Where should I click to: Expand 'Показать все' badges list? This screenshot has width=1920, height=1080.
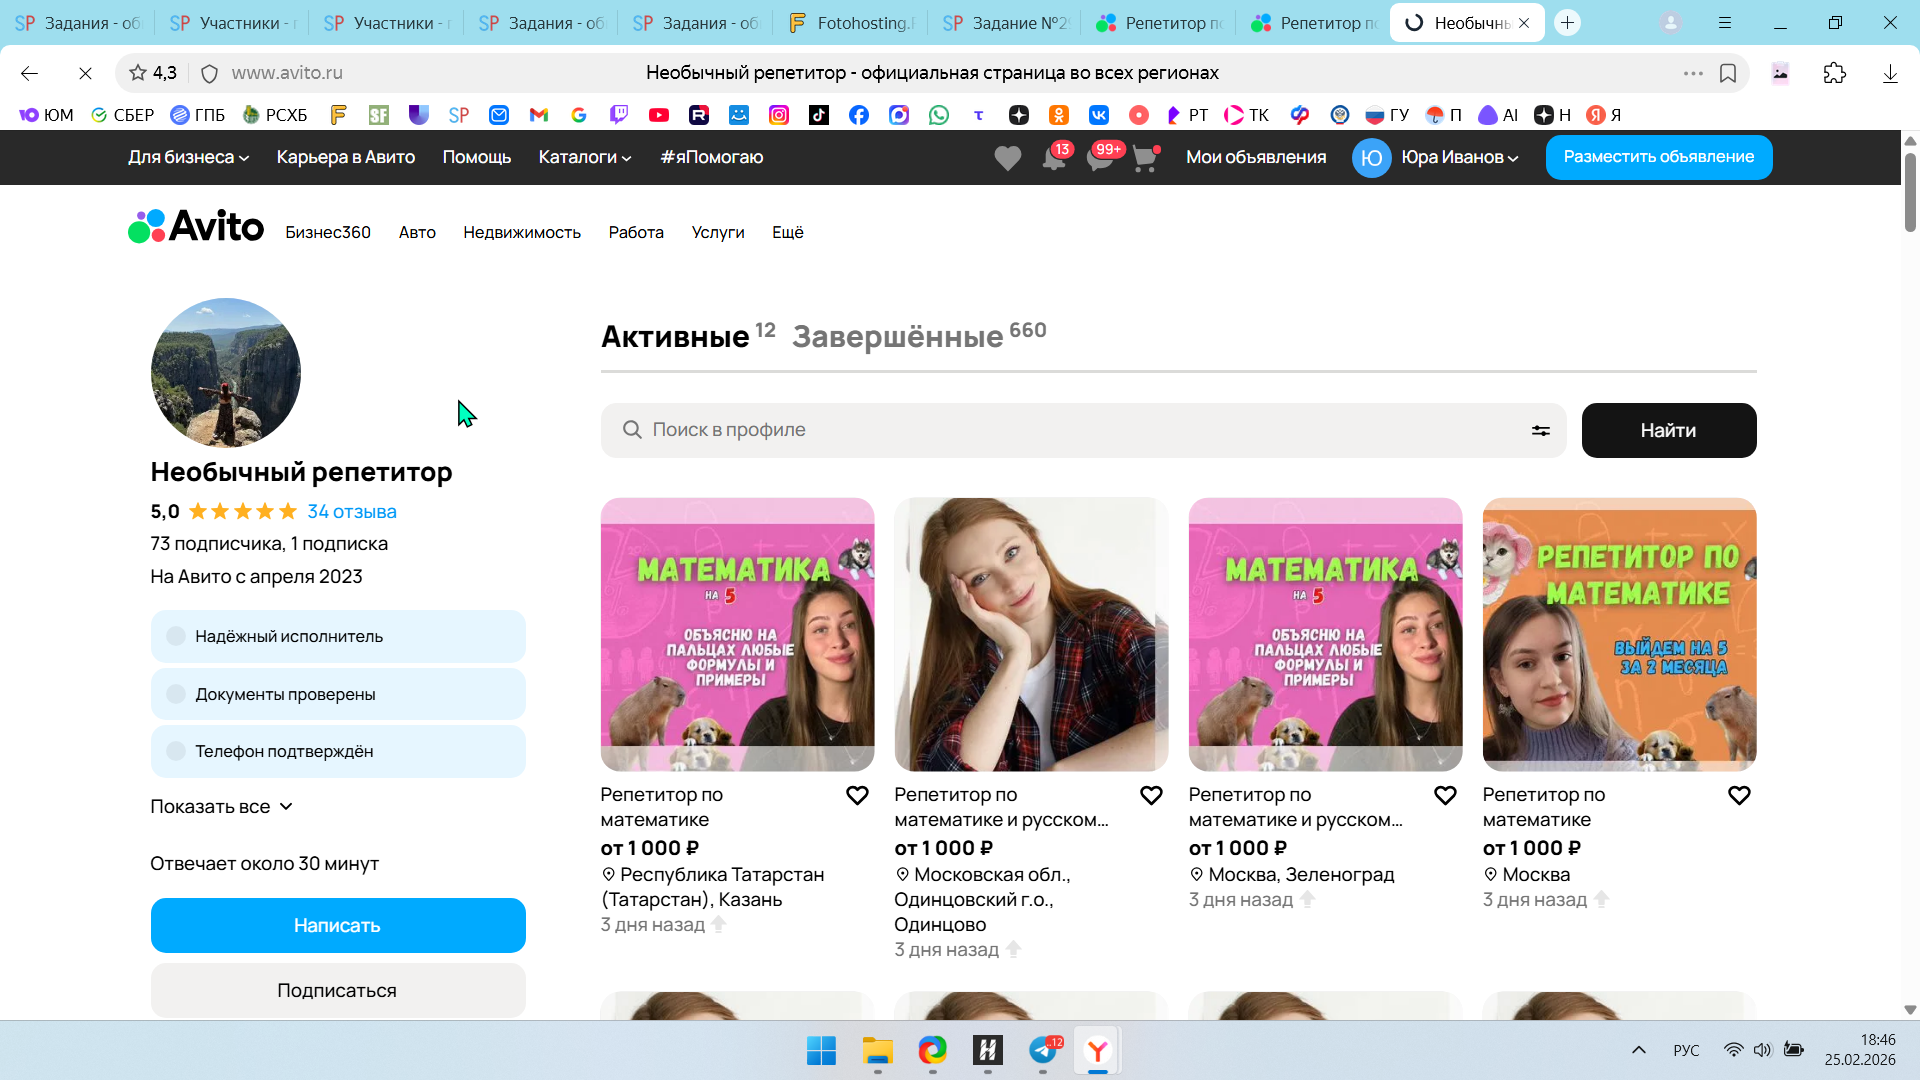(x=221, y=806)
